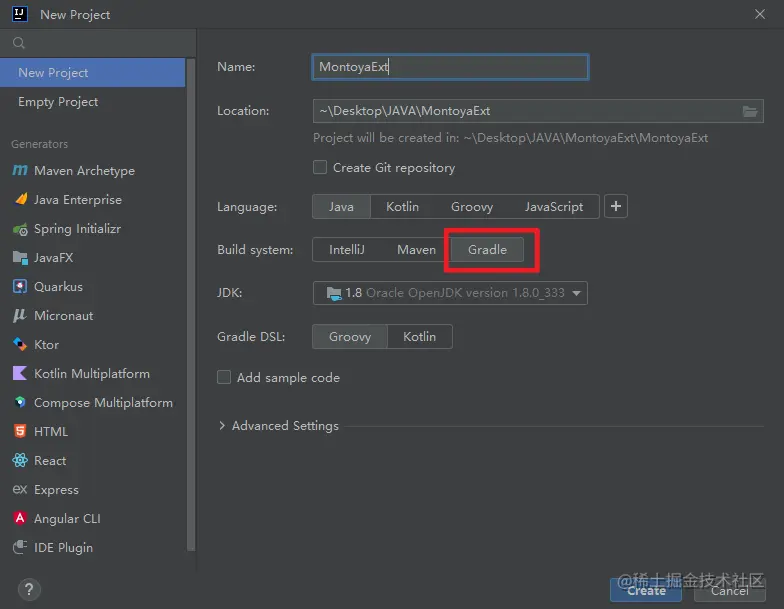784x609 pixels.
Task: Click the Compose Multiplatform icon
Action: (20, 402)
